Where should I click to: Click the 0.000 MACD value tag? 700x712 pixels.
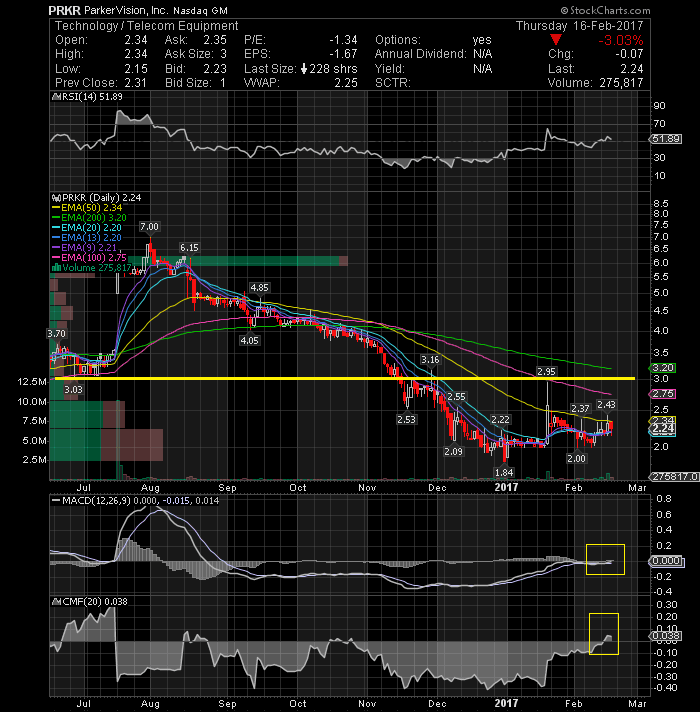pos(666,561)
